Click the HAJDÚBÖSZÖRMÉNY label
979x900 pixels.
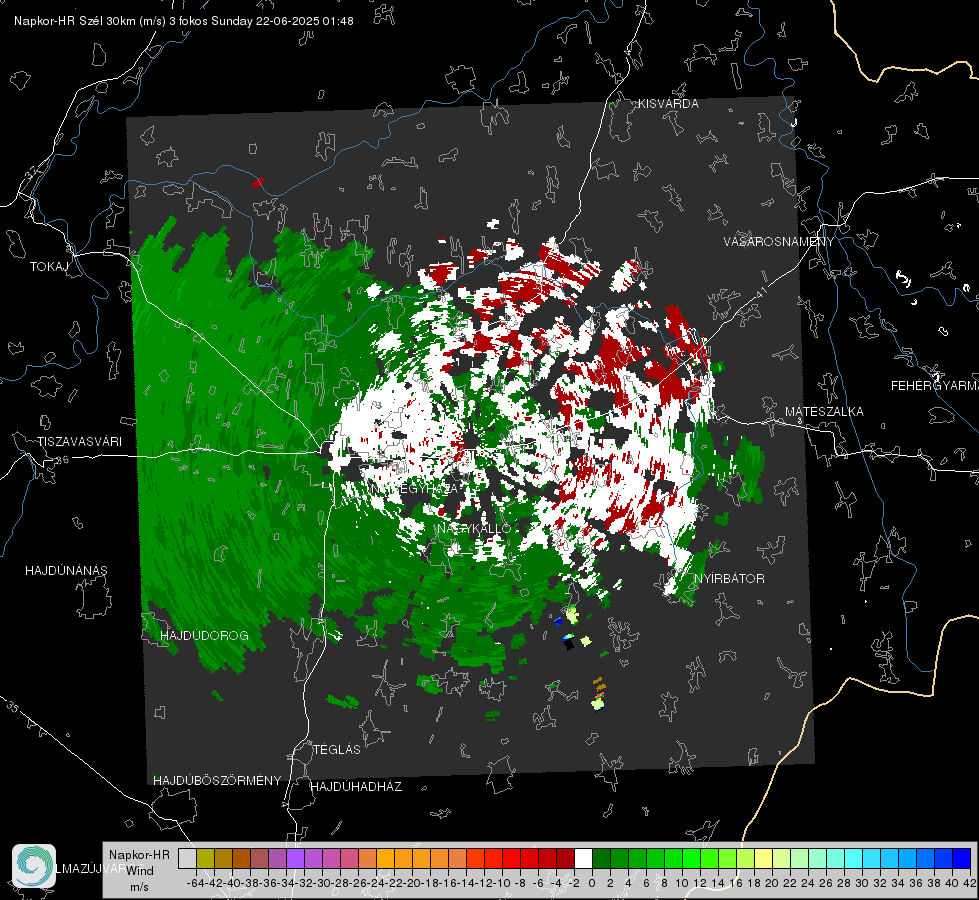217,780
